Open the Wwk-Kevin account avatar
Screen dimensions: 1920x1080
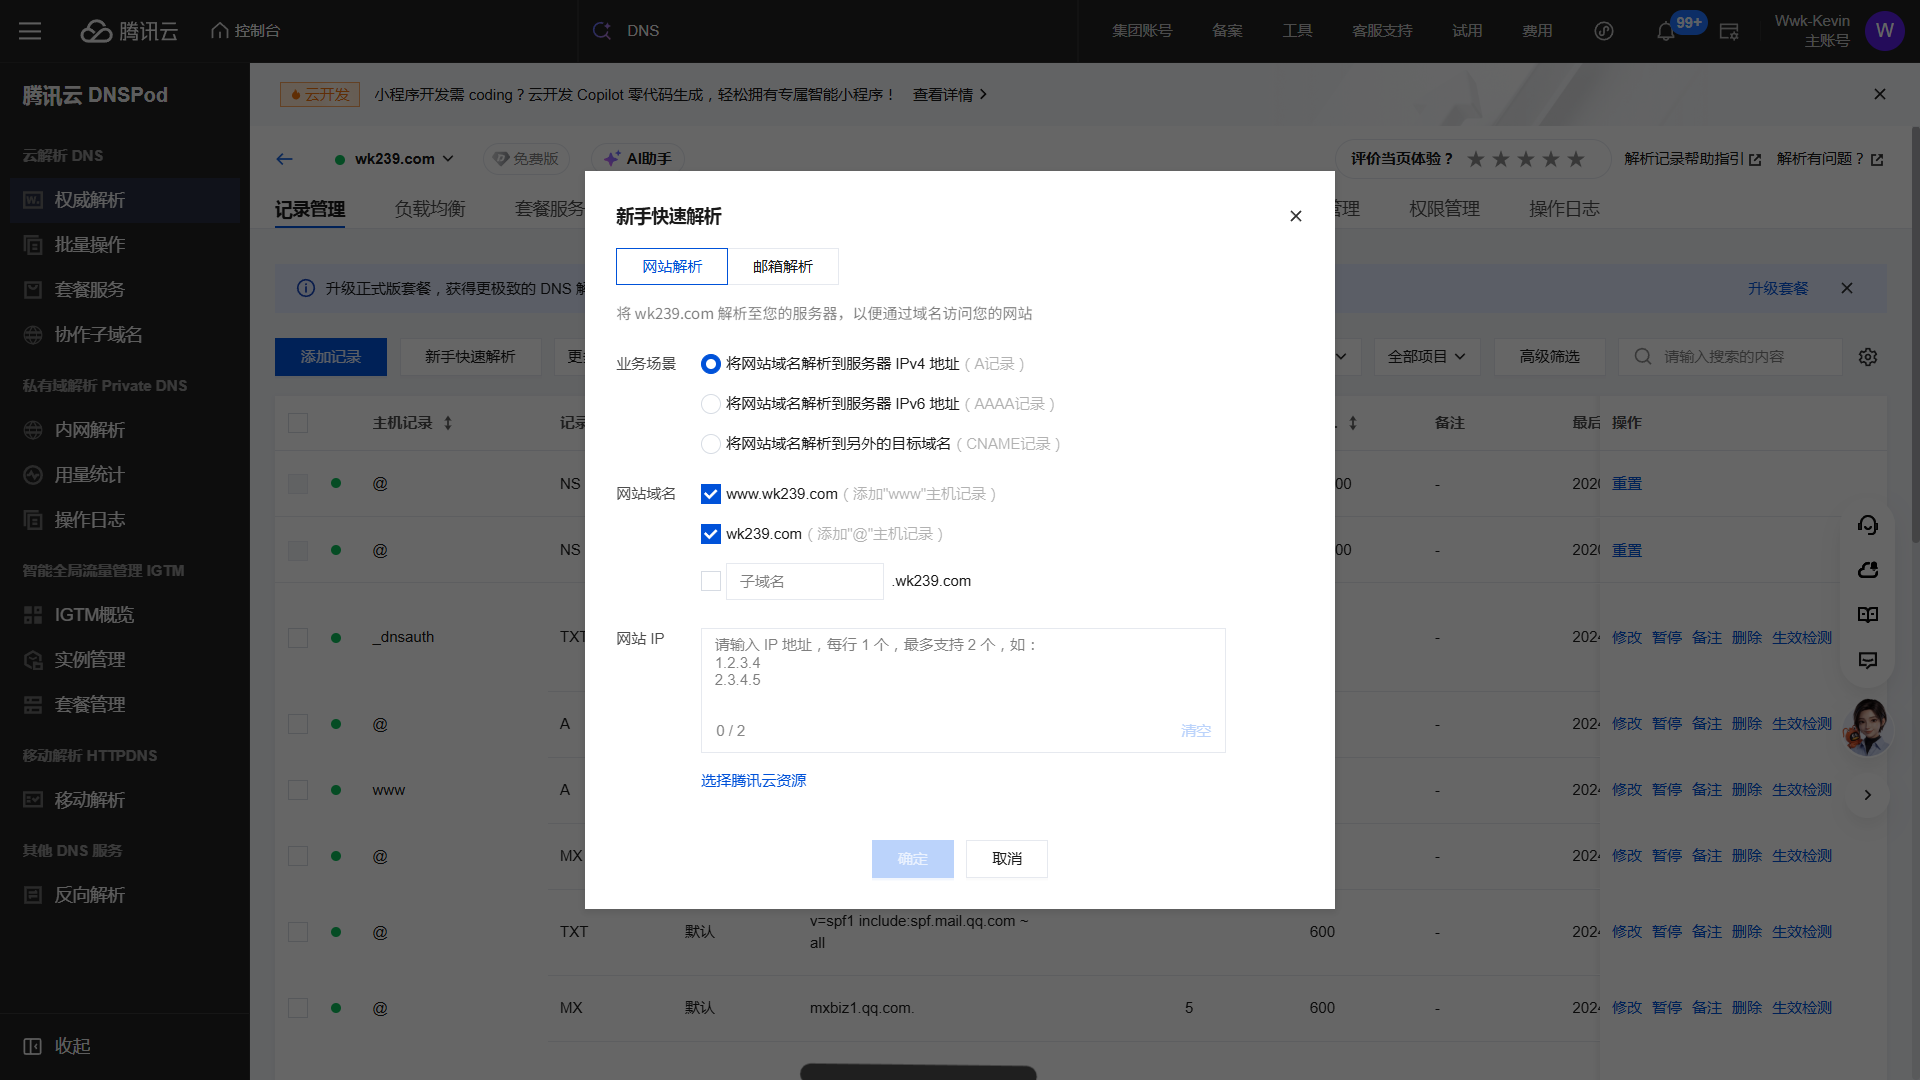[x=1885, y=31]
